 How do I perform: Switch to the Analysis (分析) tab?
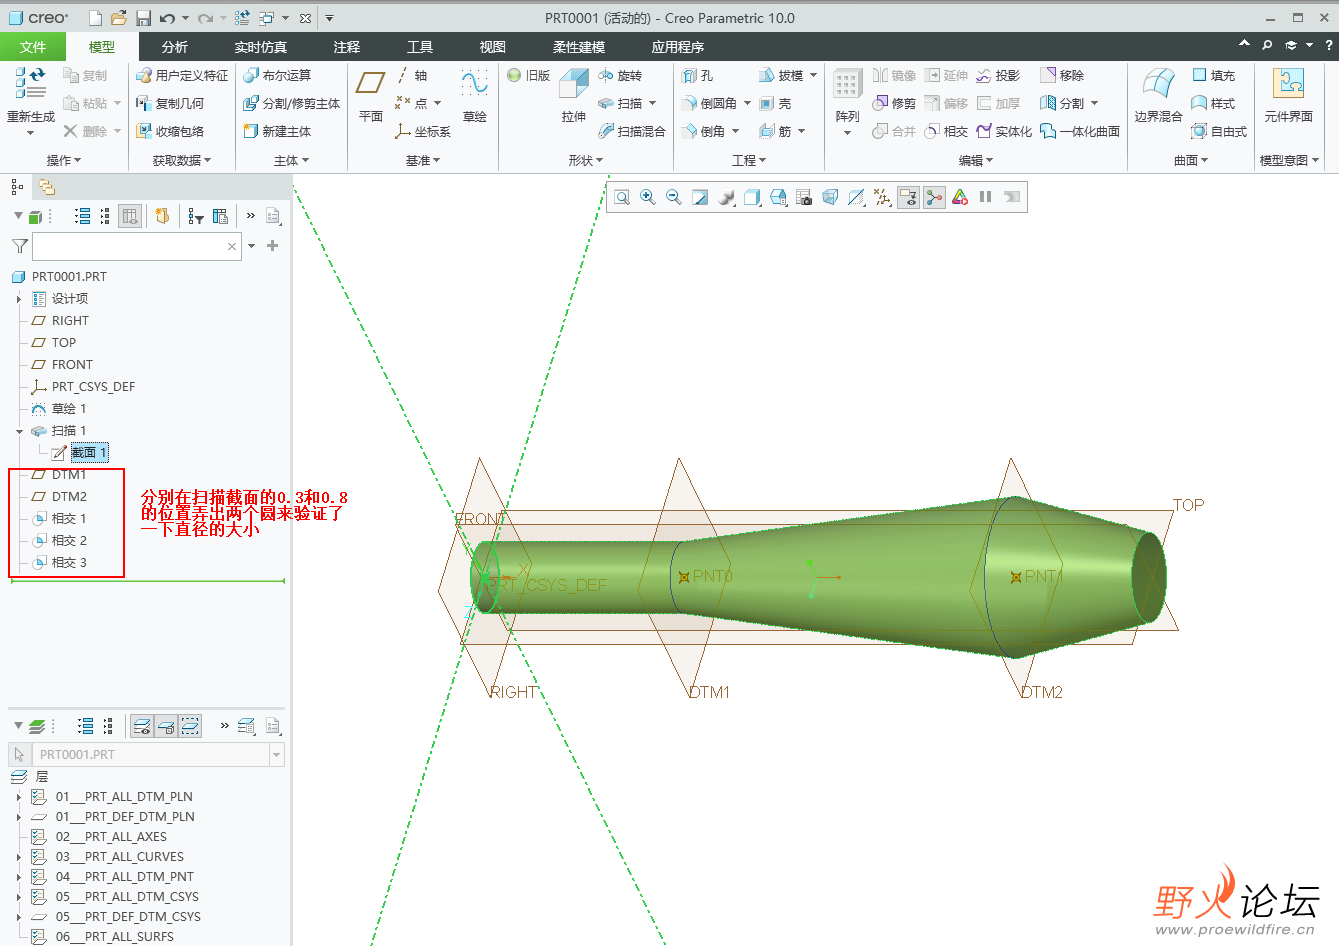tap(175, 47)
